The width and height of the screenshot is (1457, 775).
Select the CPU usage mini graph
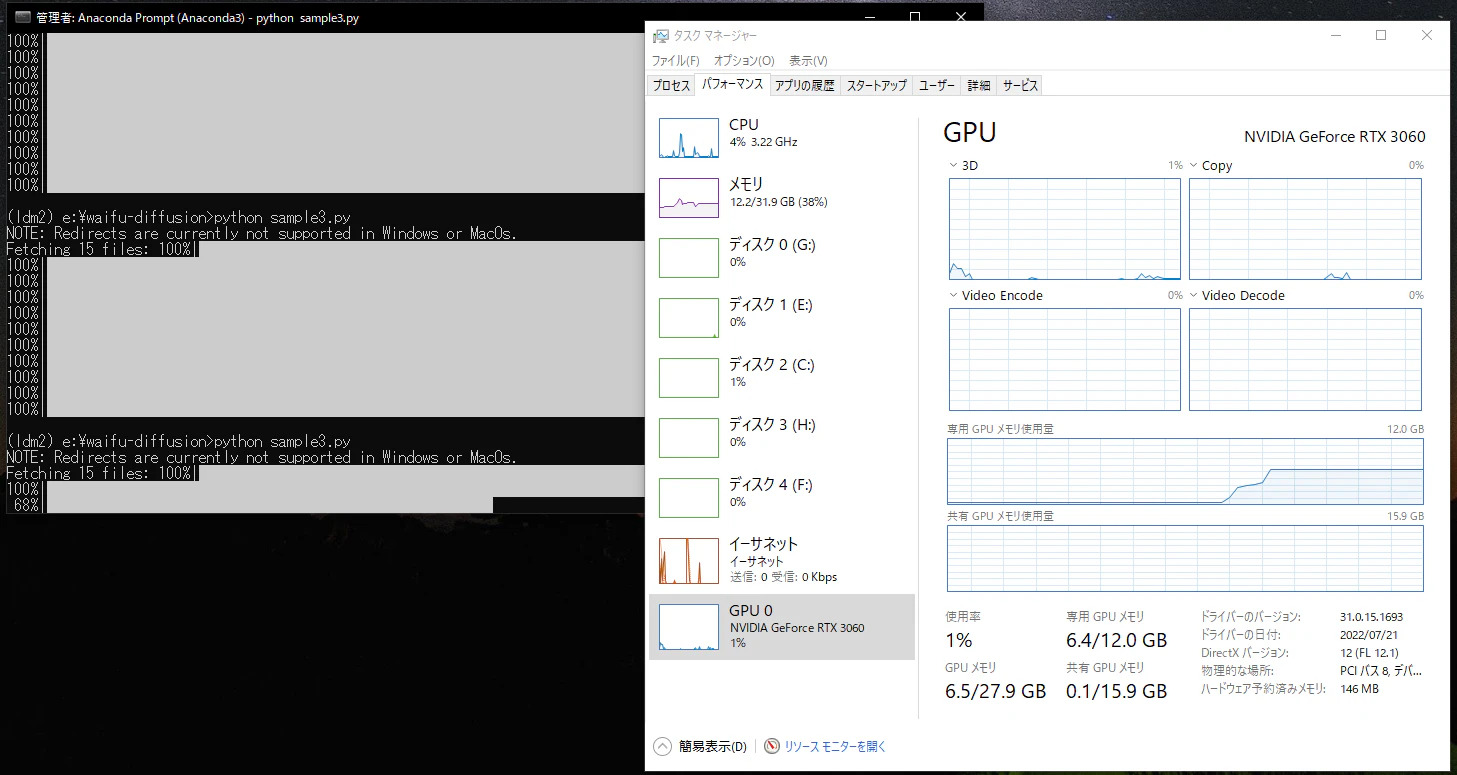pyautogui.click(x=689, y=138)
